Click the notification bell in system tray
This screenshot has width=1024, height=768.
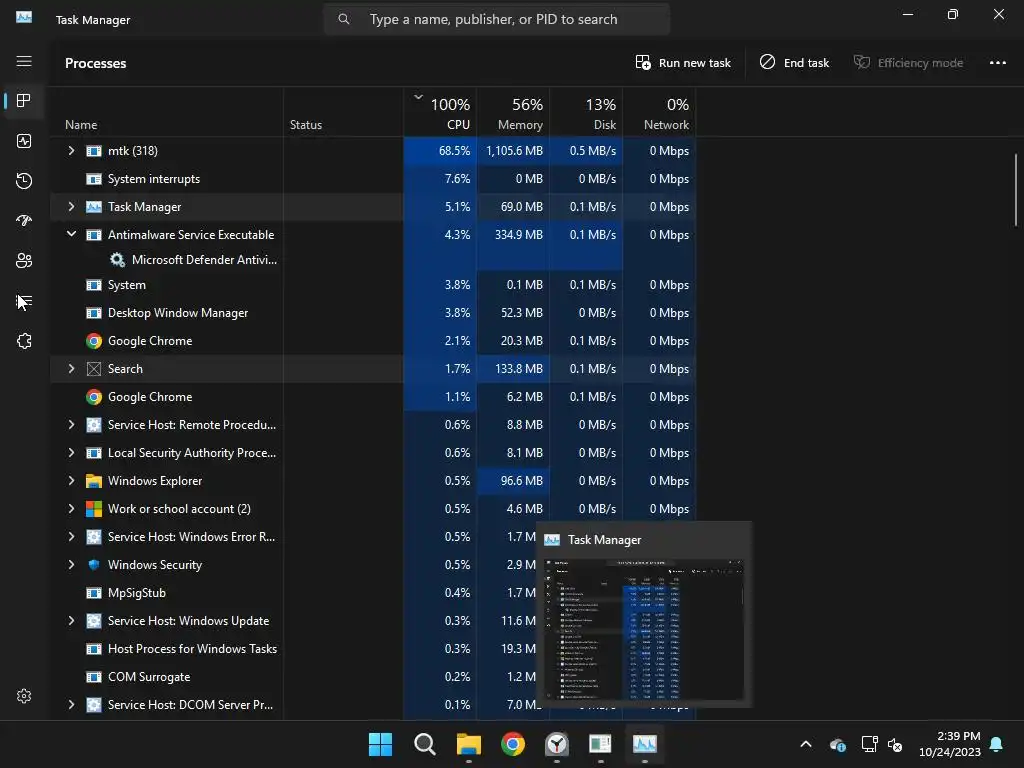[x=996, y=744]
